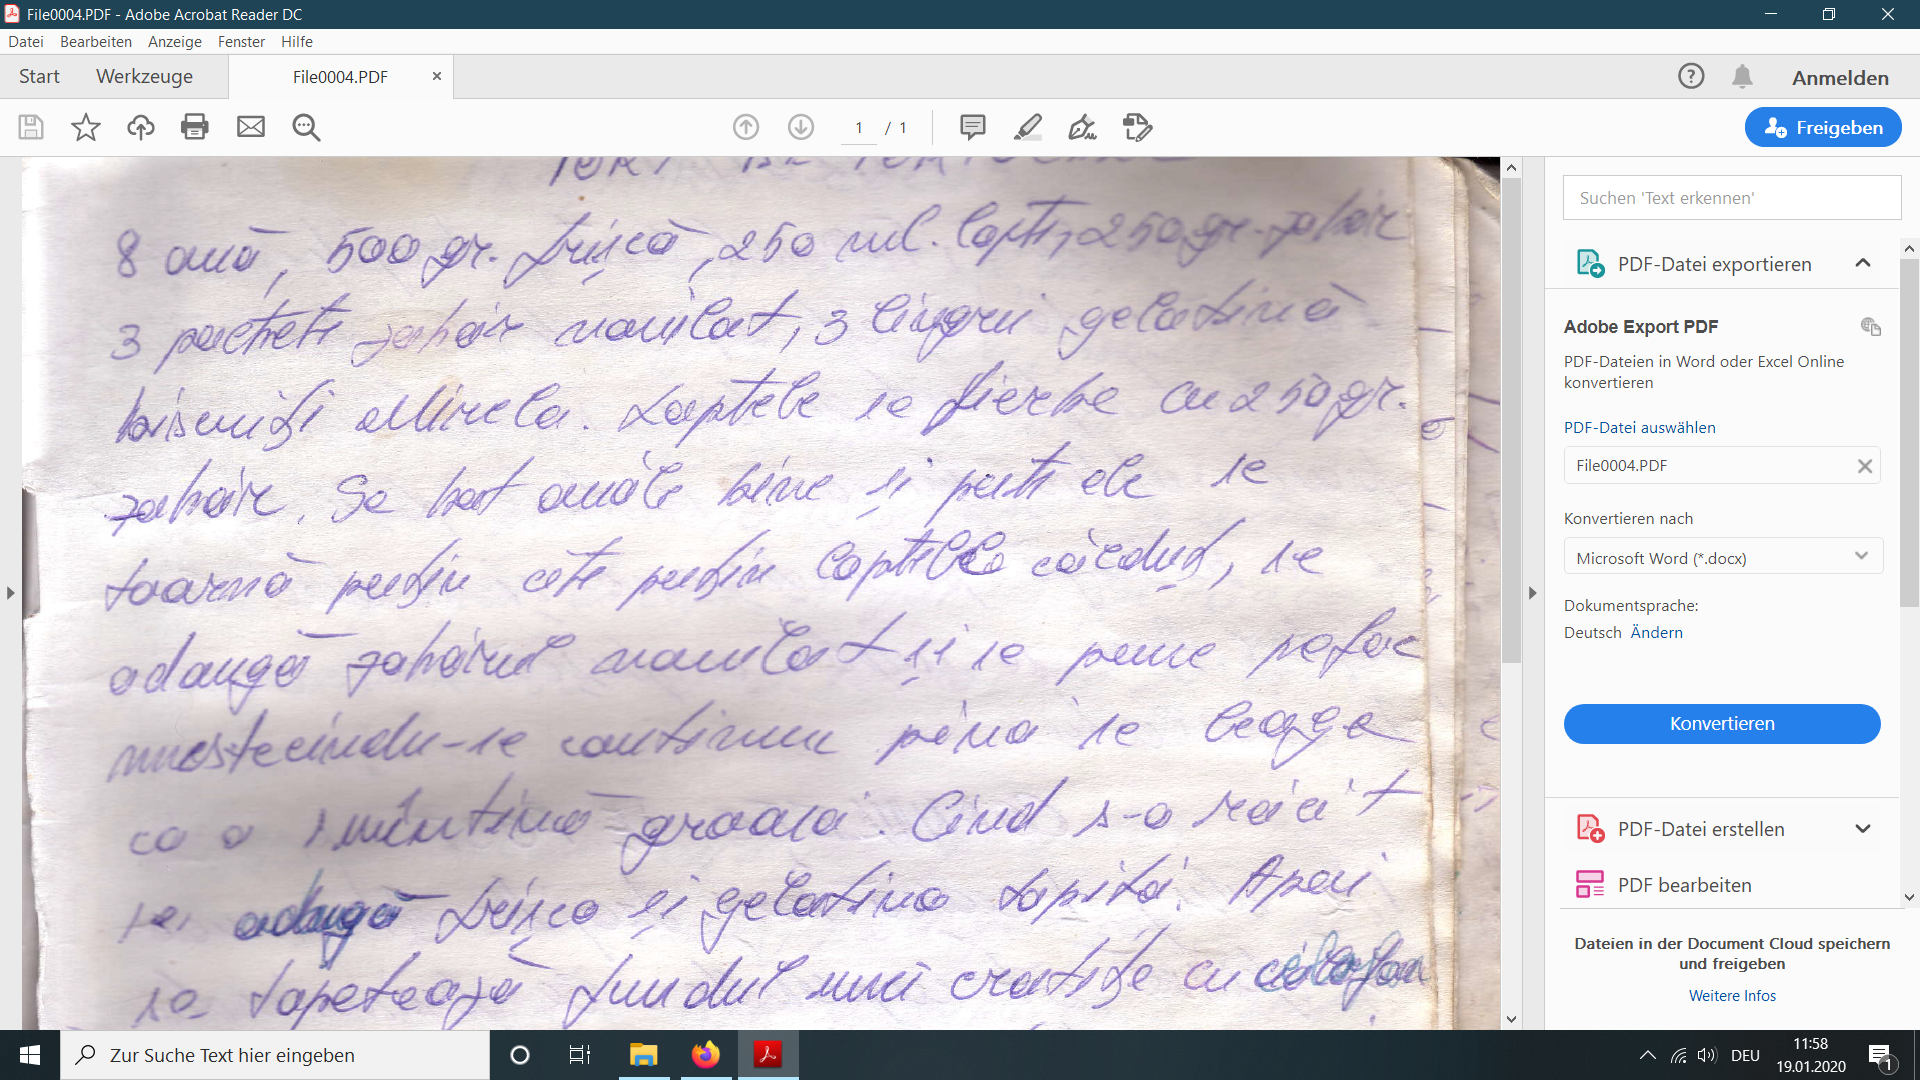The height and width of the screenshot is (1080, 1920).
Task: Click the tools panel scroll down arrow
Action: tap(1909, 897)
